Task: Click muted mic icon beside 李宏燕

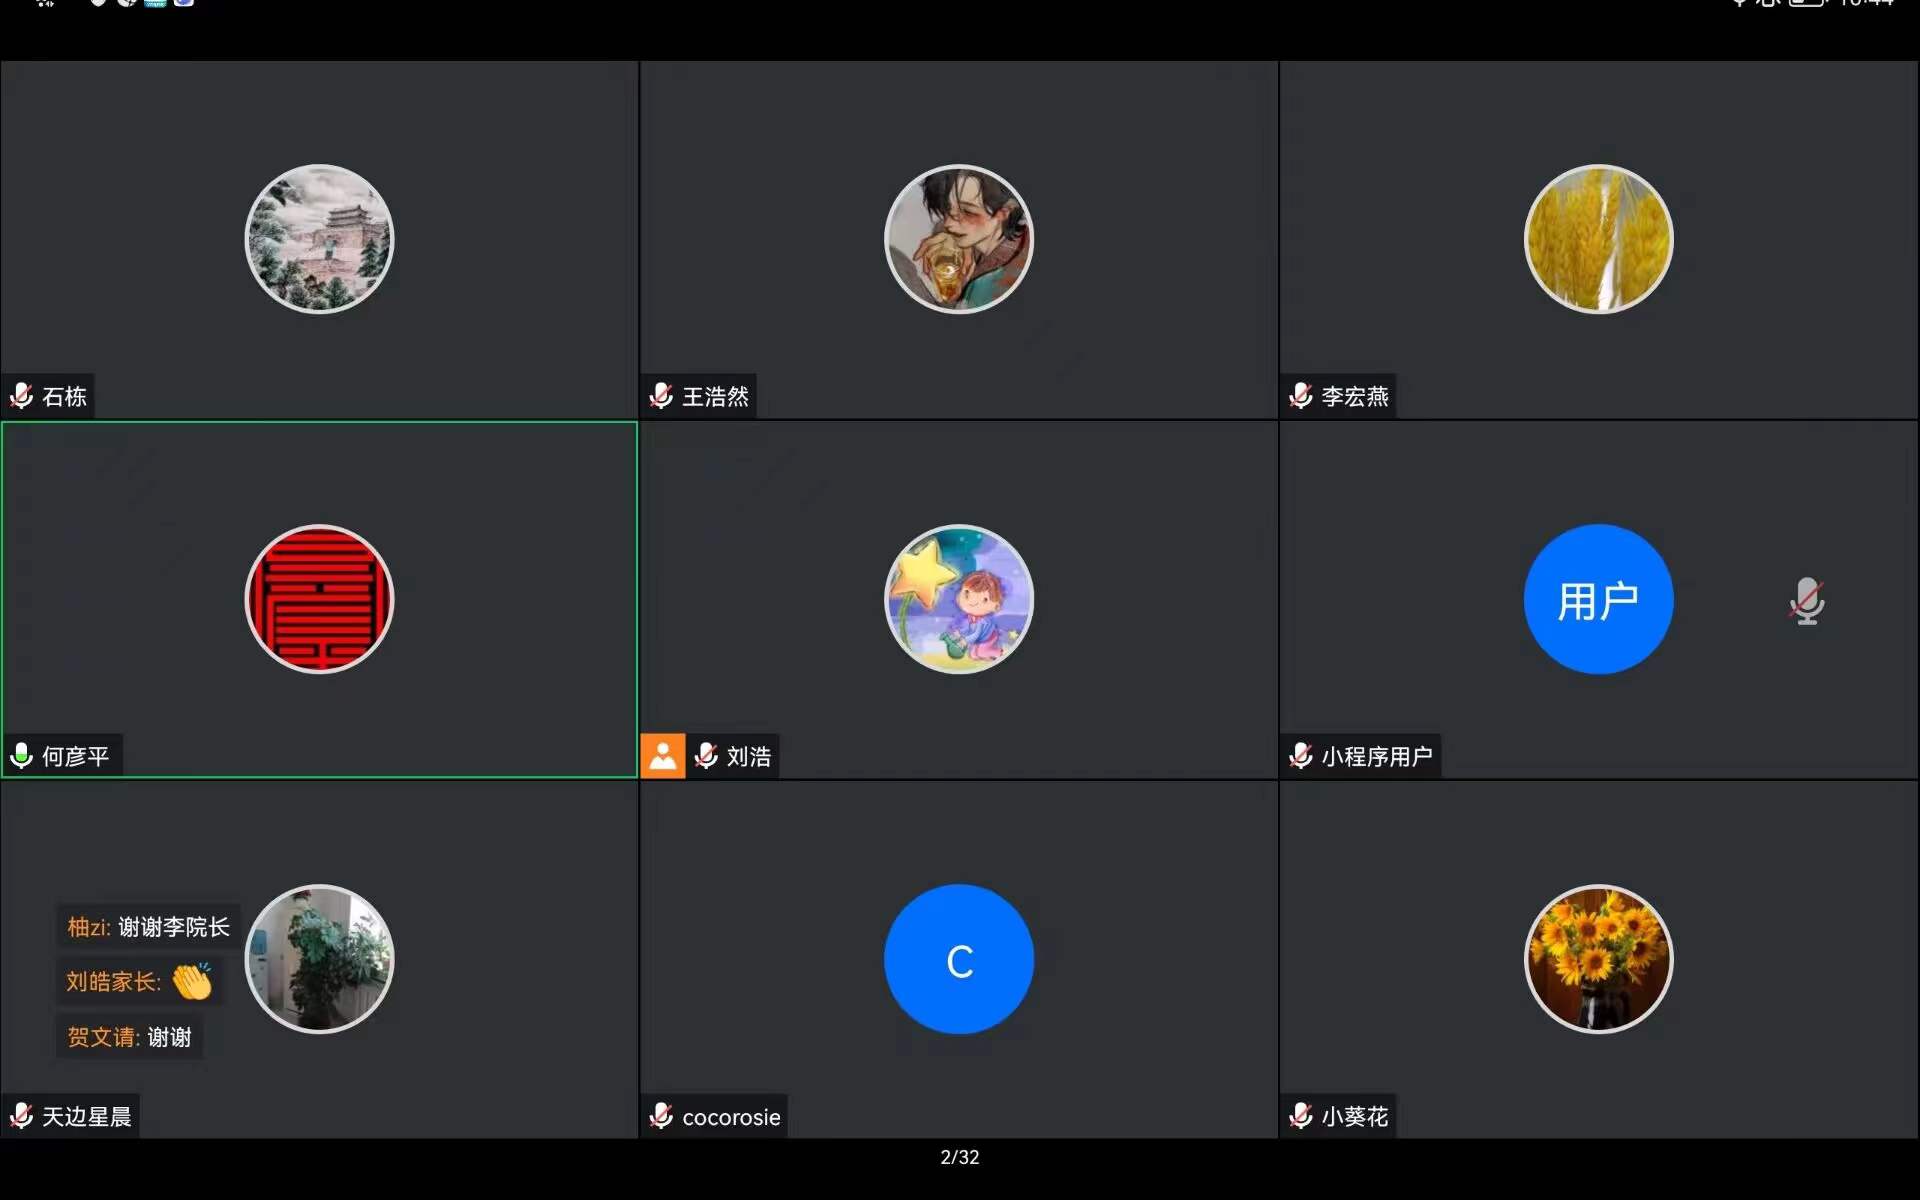Action: 1301,396
